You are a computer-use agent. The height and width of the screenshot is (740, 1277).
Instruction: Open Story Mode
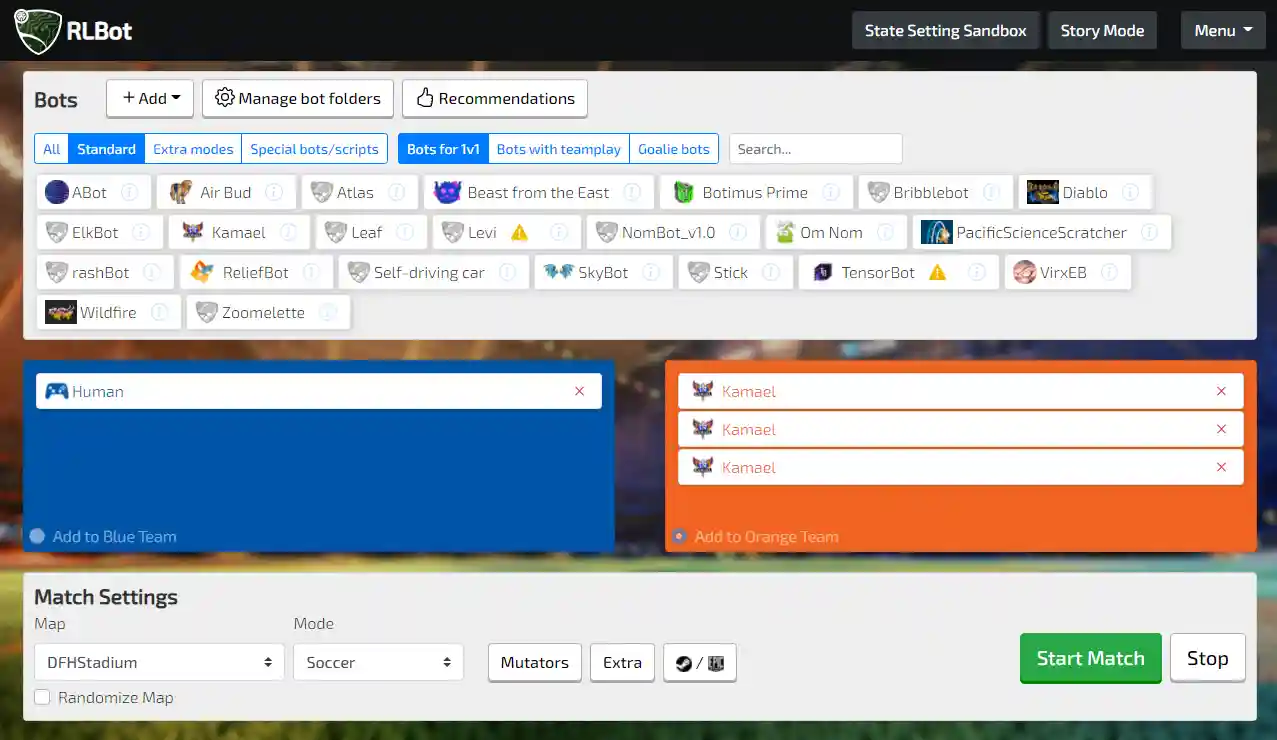coord(1102,30)
